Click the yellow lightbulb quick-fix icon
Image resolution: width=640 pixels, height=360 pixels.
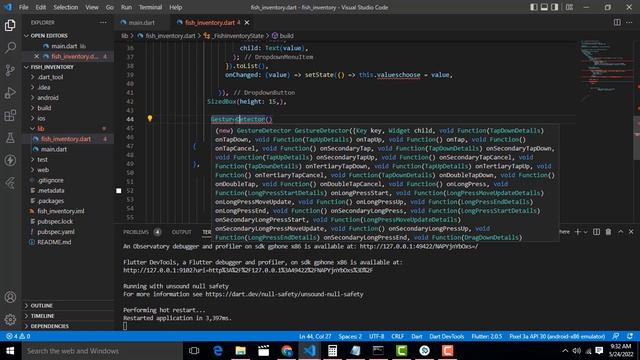(x=150, y=118)
